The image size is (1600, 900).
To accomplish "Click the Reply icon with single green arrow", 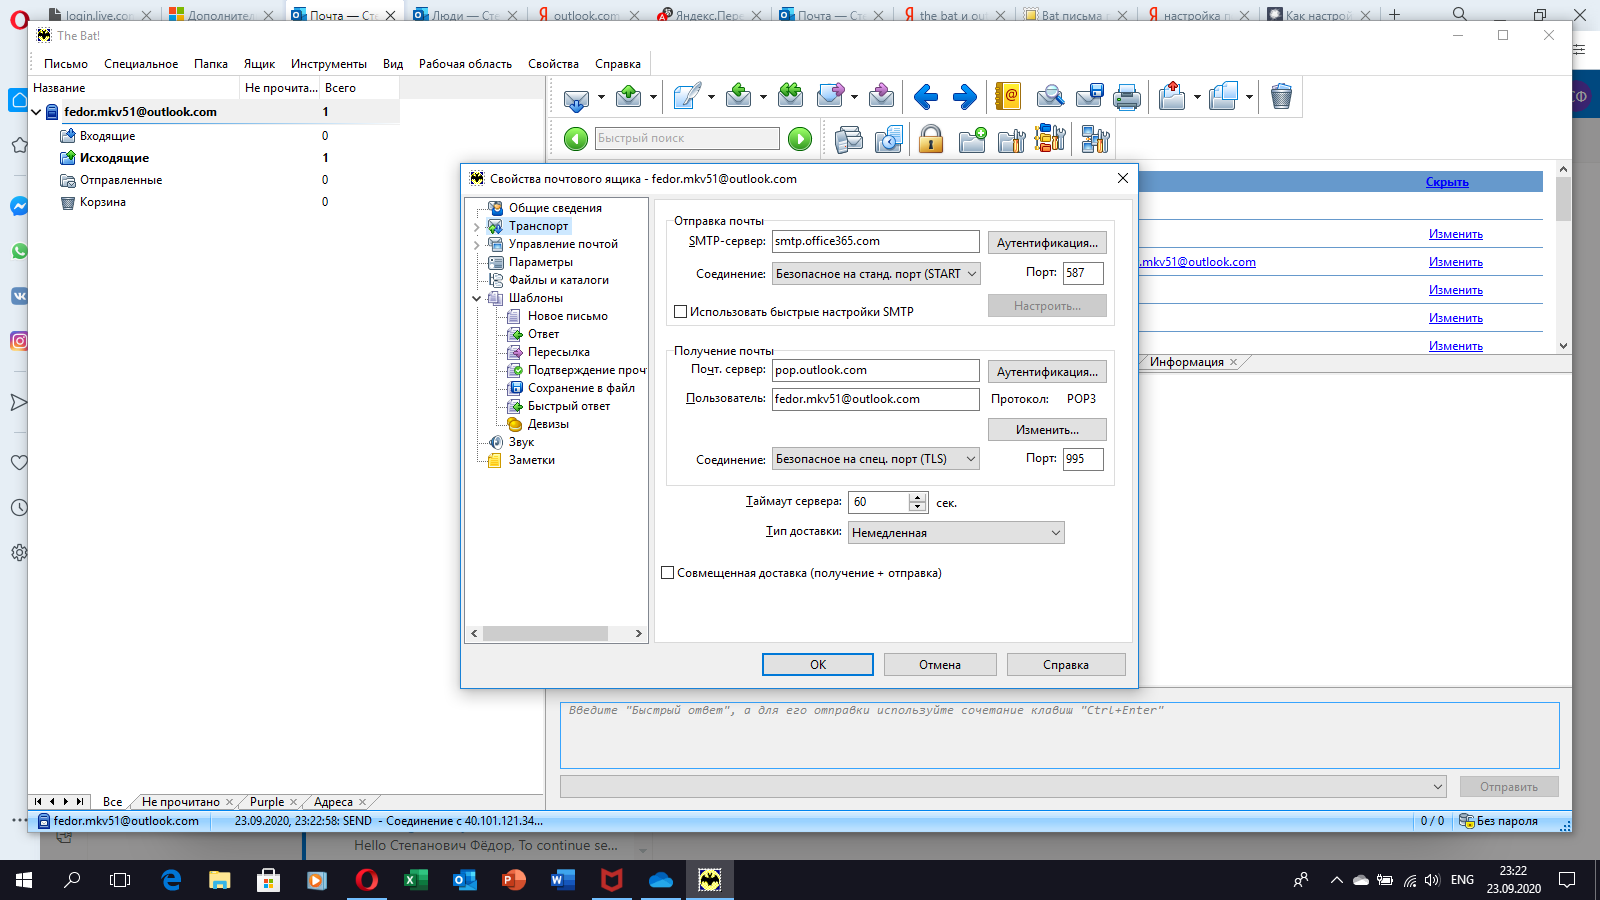I will 738,97.
